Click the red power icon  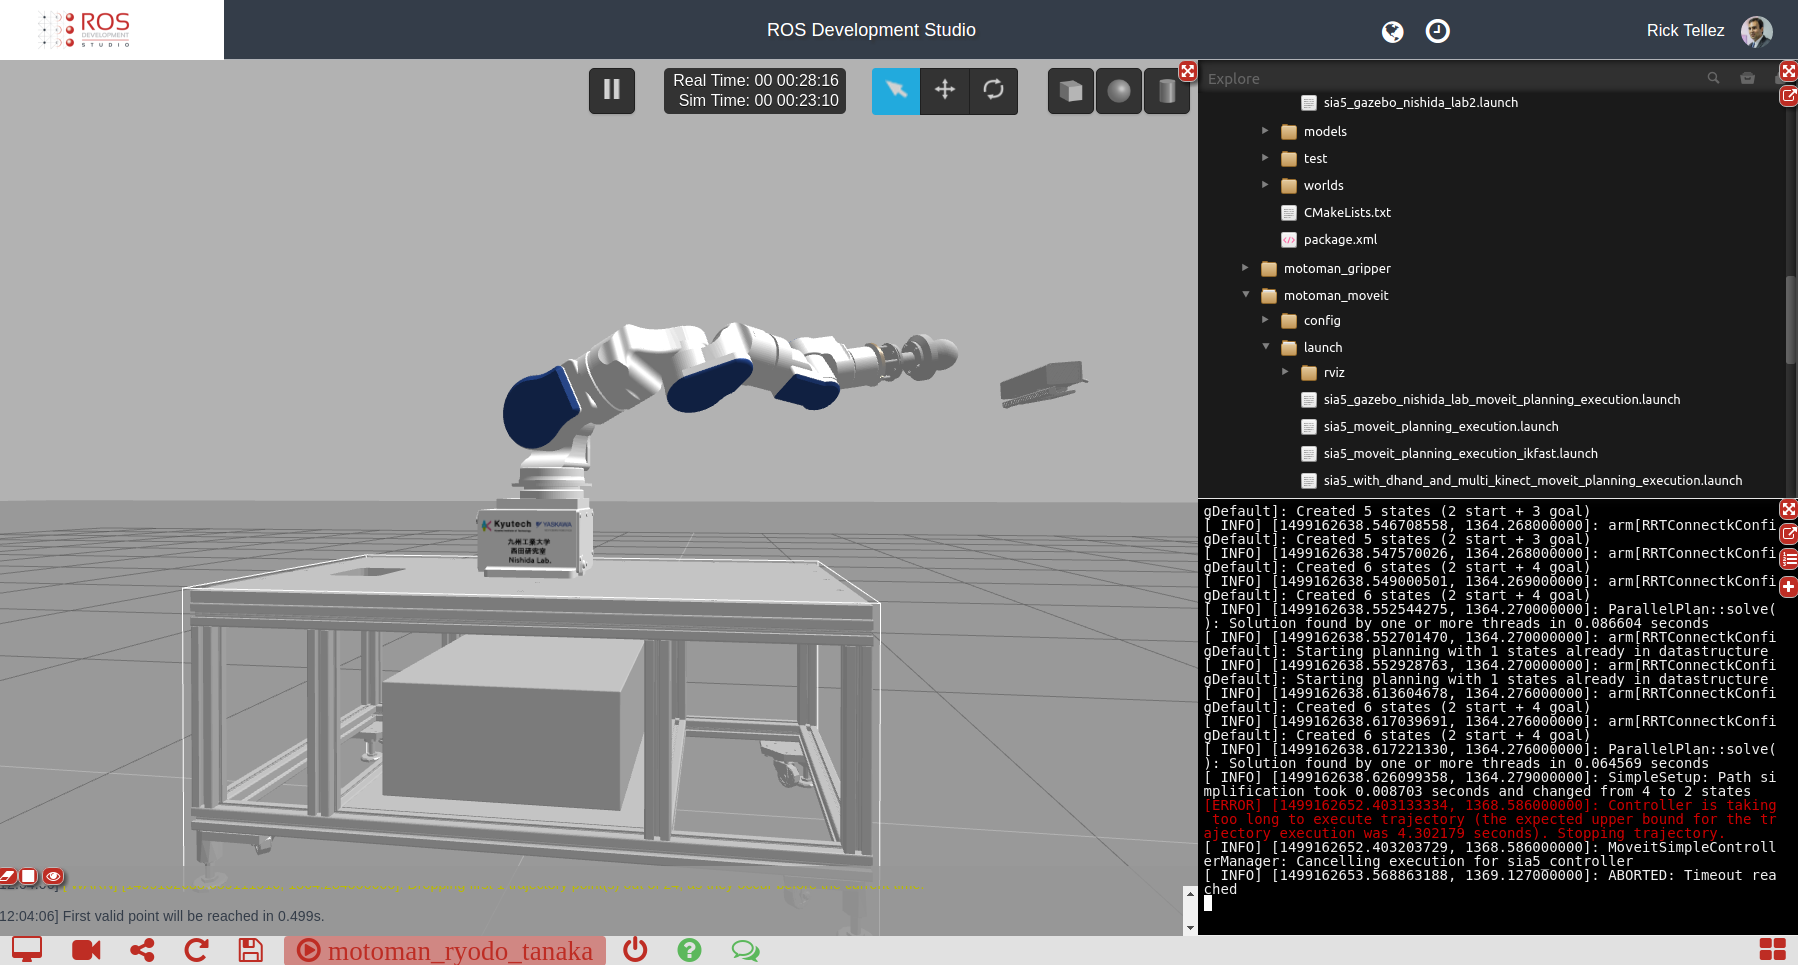point(635,950)
